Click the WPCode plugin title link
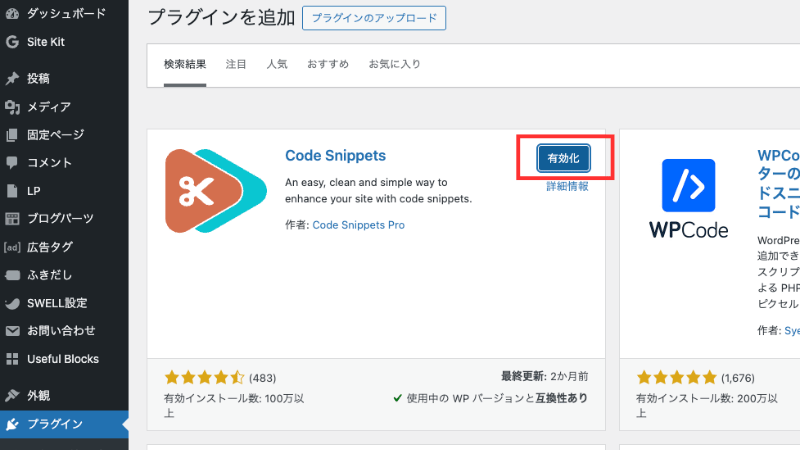This screenshot has height=450, width=800. point(779,183)
